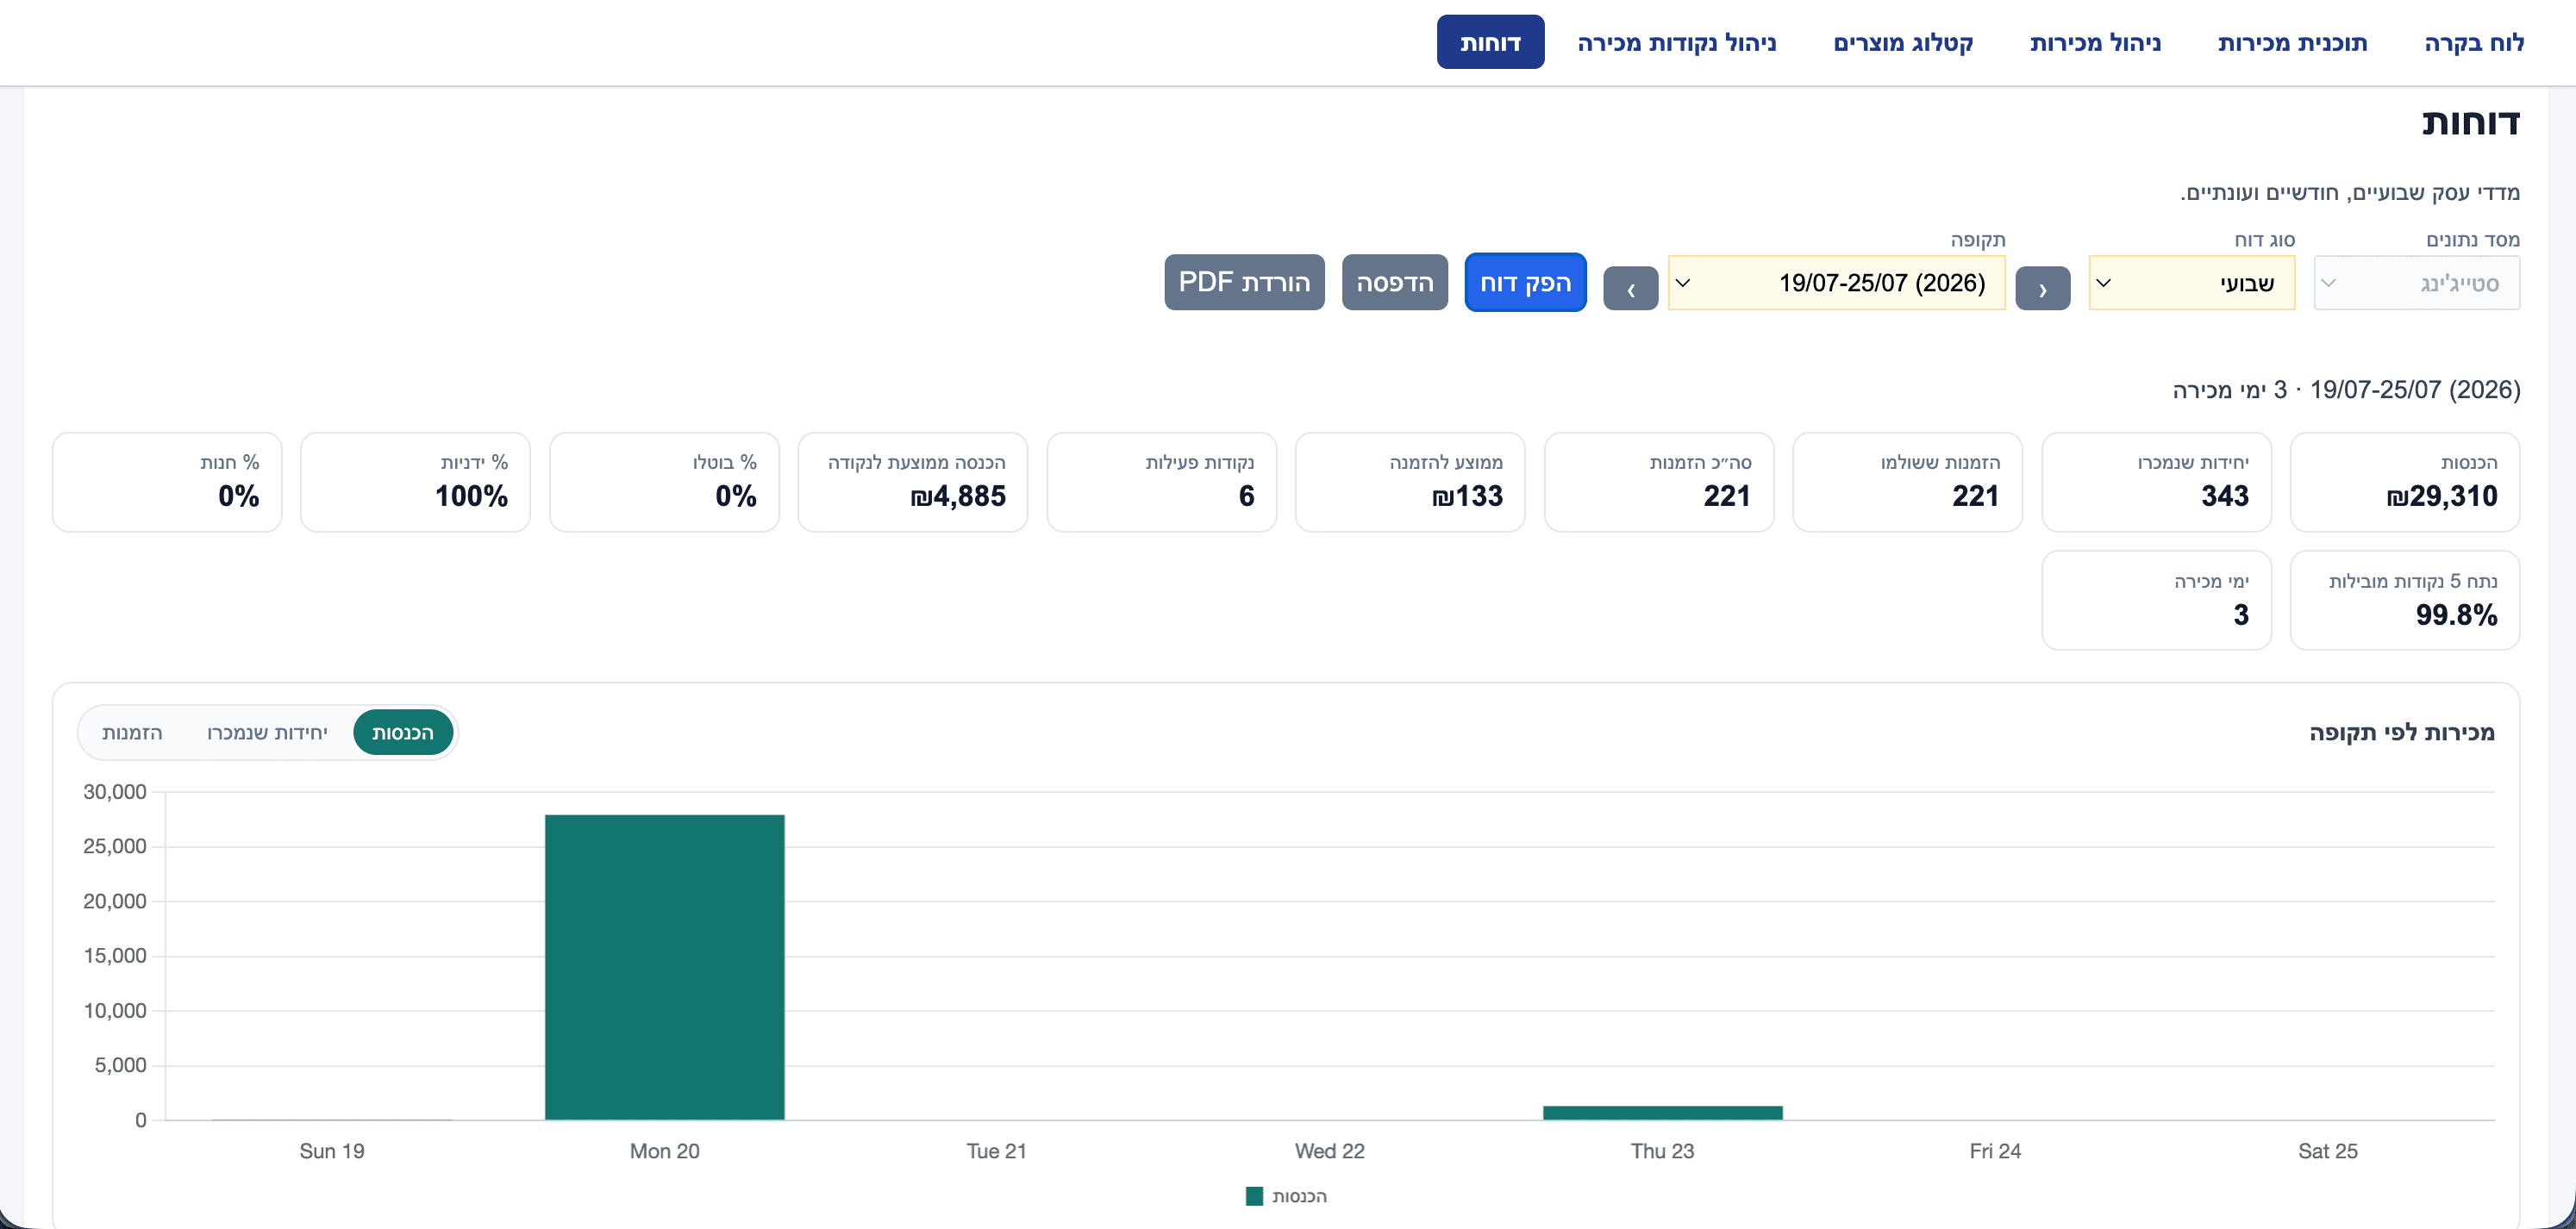Click the הזמנות ששולמו card showing 221
Screen dimensions: 2576x1229
click(1907, 482)
